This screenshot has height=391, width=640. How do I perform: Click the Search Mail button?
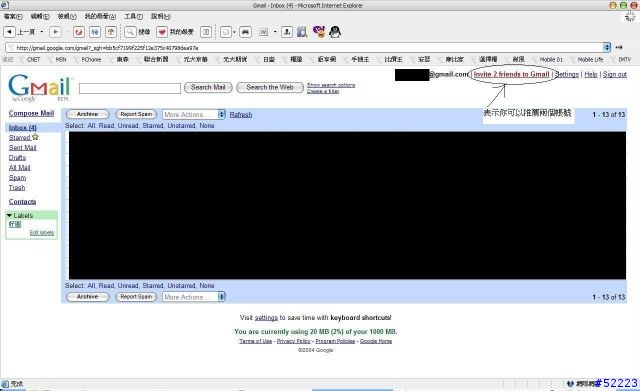pyautogui.click(x=208, y=87)
